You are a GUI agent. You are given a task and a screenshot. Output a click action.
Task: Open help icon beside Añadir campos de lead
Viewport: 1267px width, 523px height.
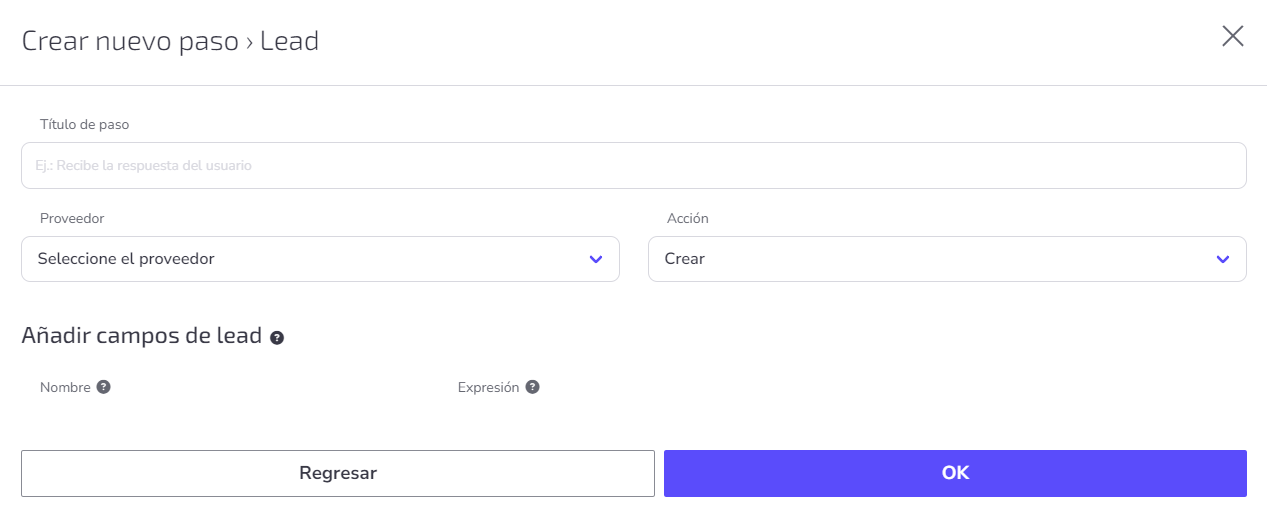pyautogui.click(x=277, y=338)
